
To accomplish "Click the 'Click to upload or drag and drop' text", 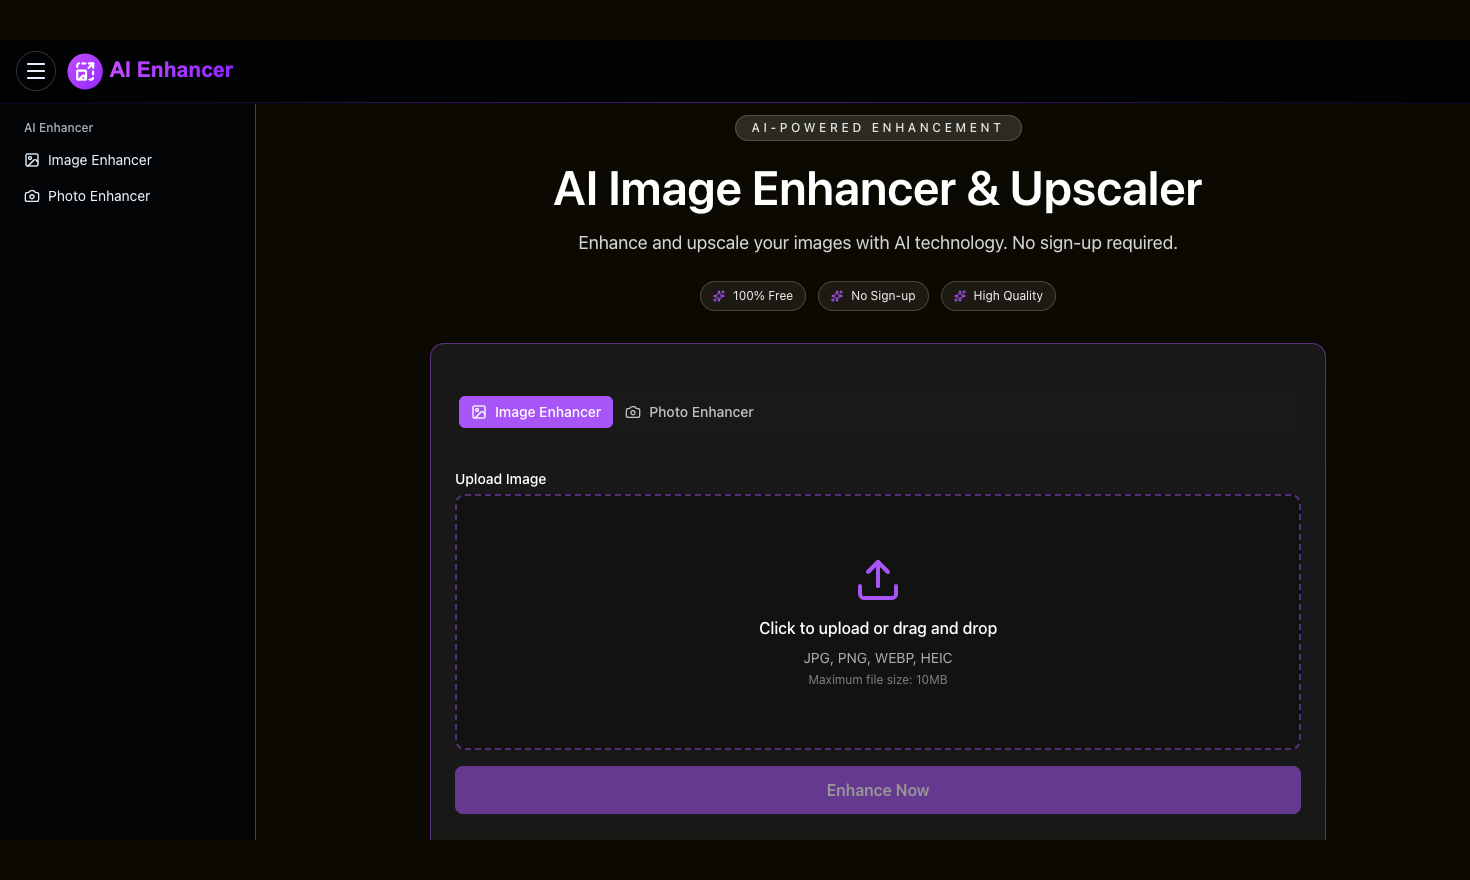I will [877, 628].
